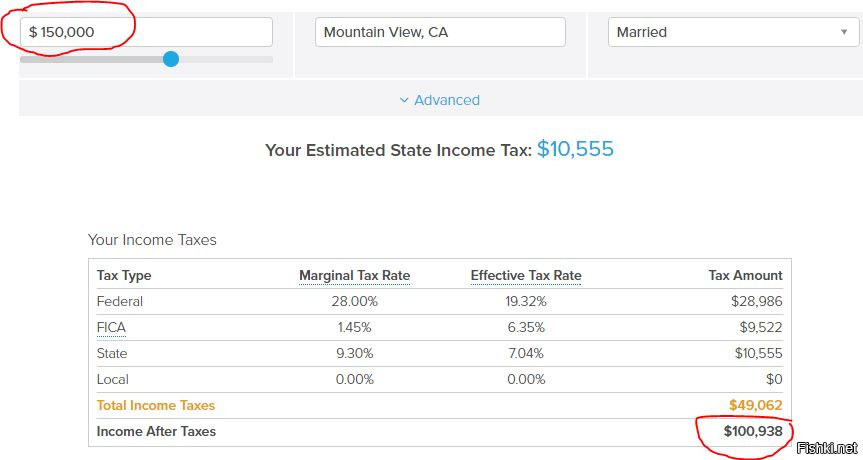The image size is (863, 460).
Task: Click the Federal tax row label
Action: (119, 302)
